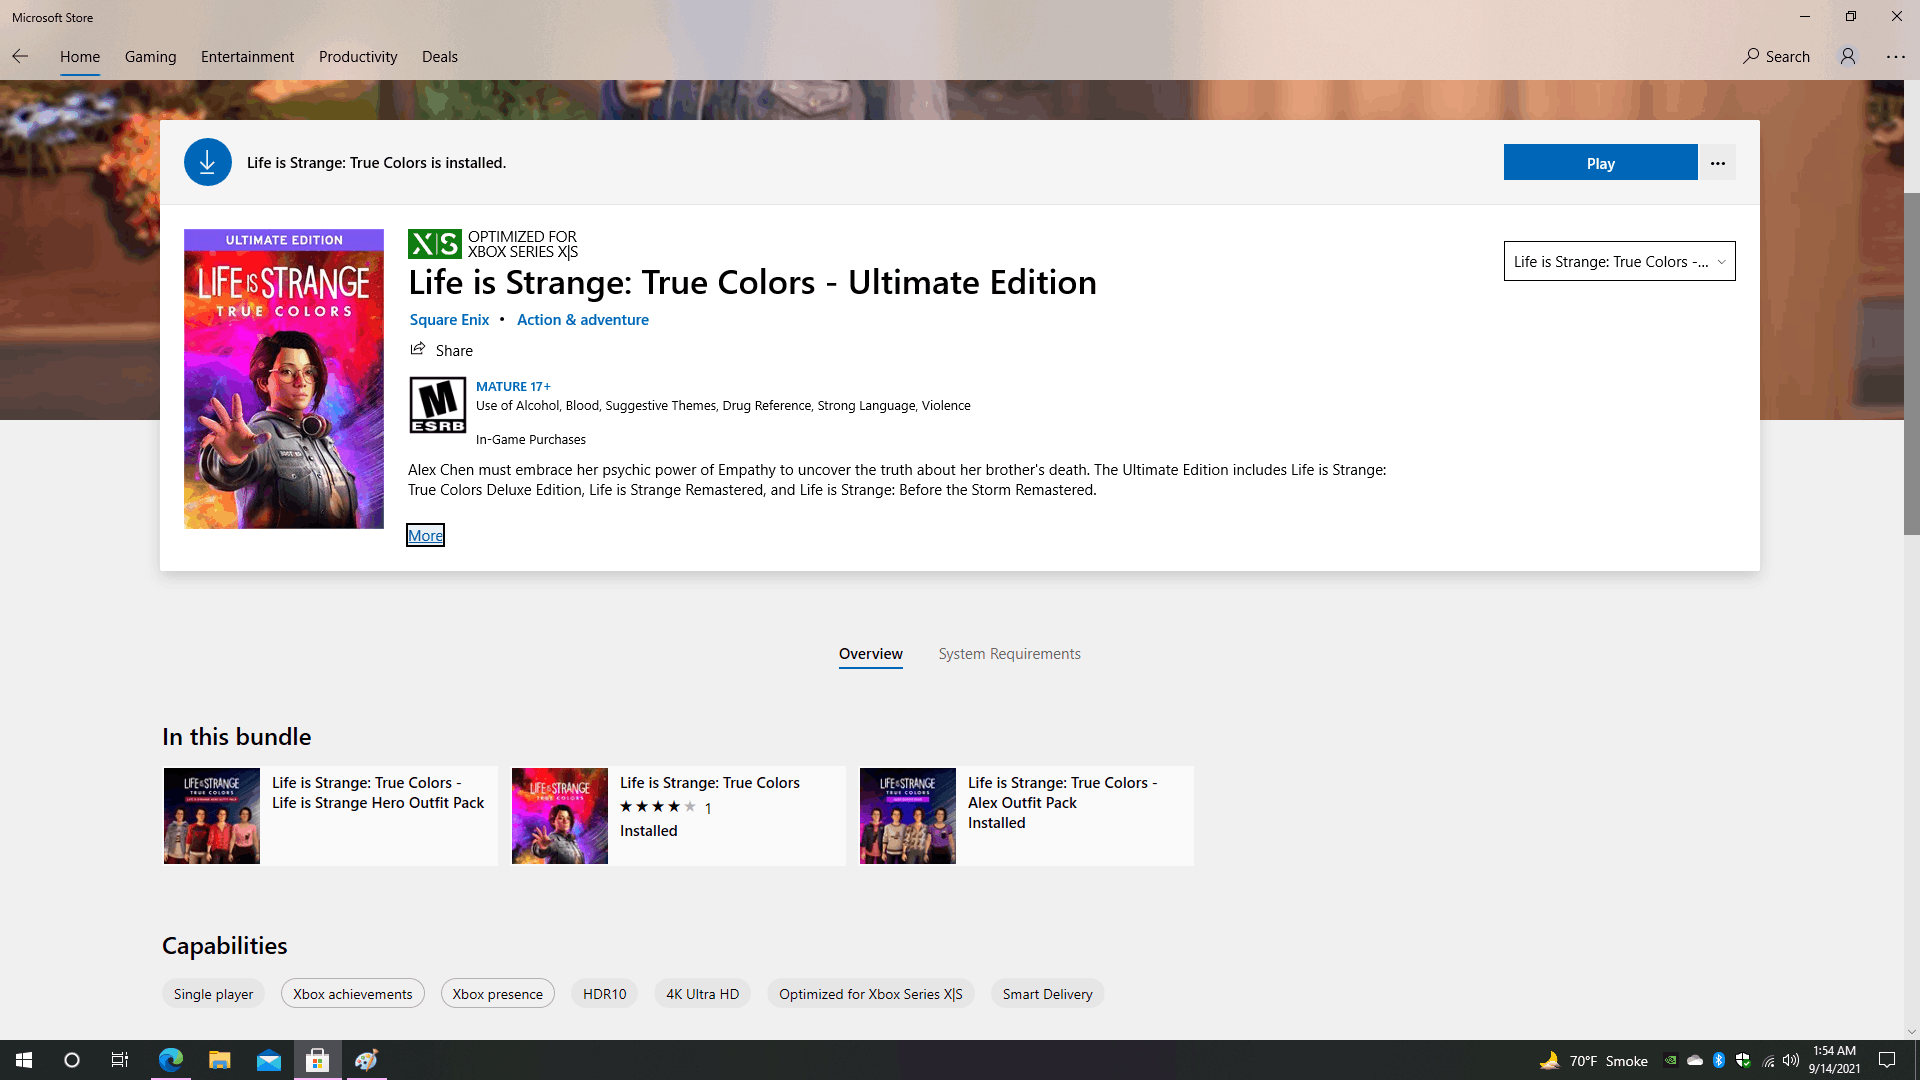Open the Action Center notifications icon
1920x1080 pixels.
coord(1887,1060)
